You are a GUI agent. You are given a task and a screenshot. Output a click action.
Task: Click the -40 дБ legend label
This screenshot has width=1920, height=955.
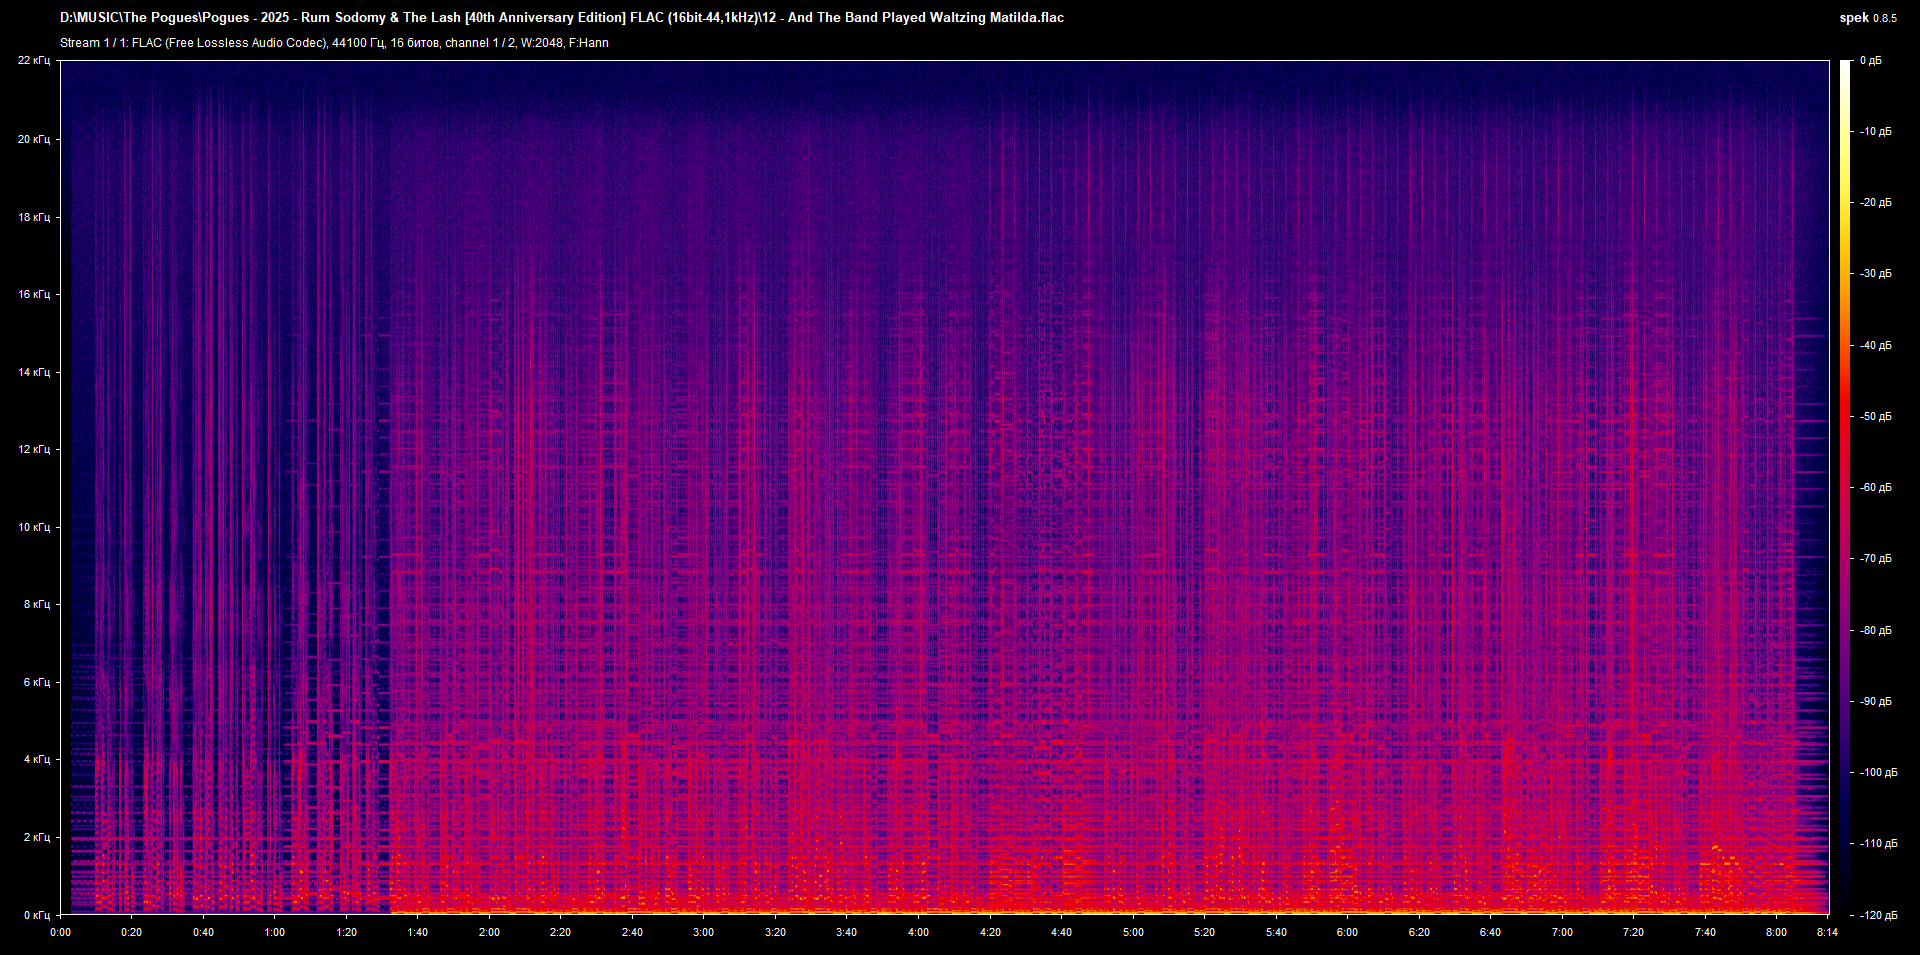[1876, 346]
